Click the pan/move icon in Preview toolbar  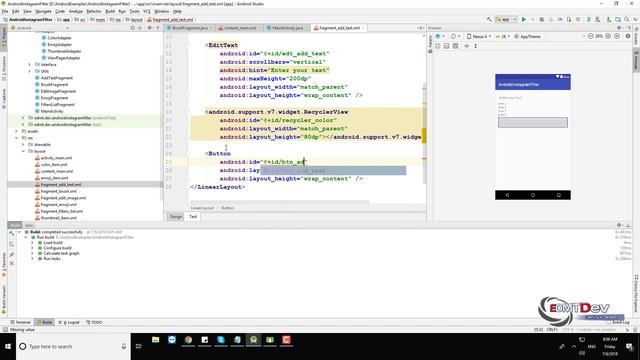[x=467, y=46]
